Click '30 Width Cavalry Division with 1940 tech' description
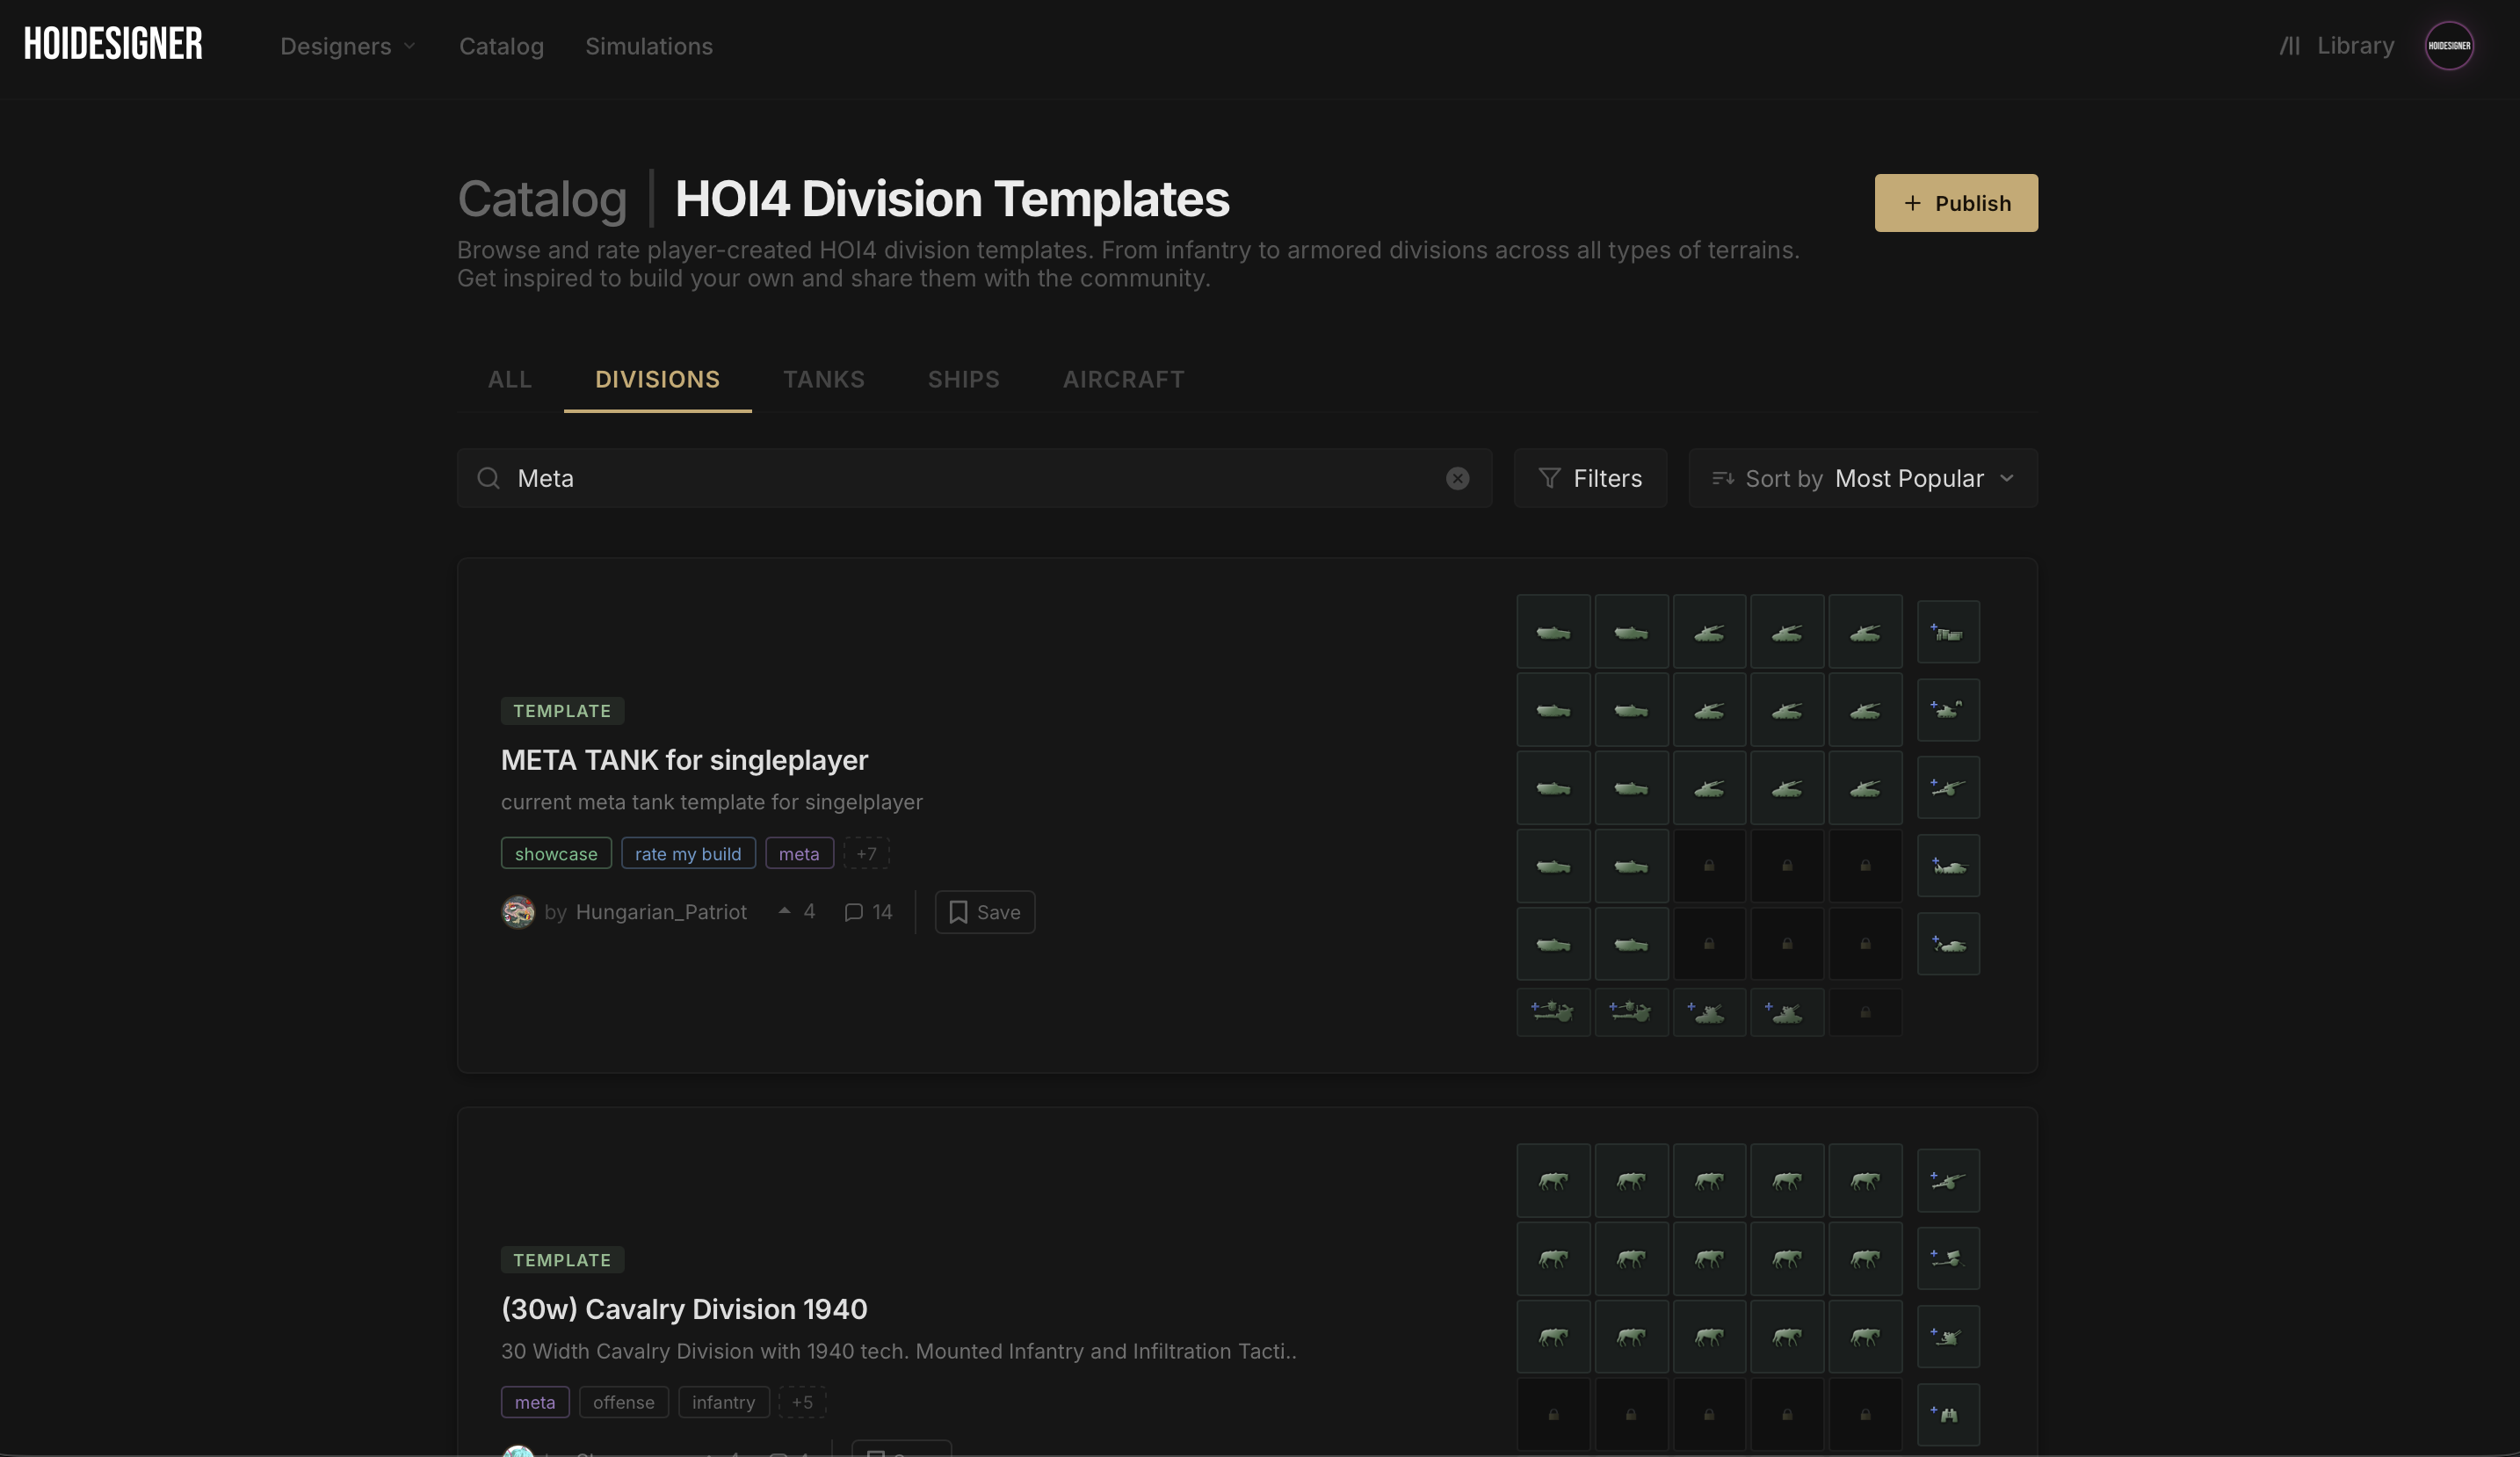This screenshot has width=2520, height=1457. pyautogui.click(x=898, y=1351)
